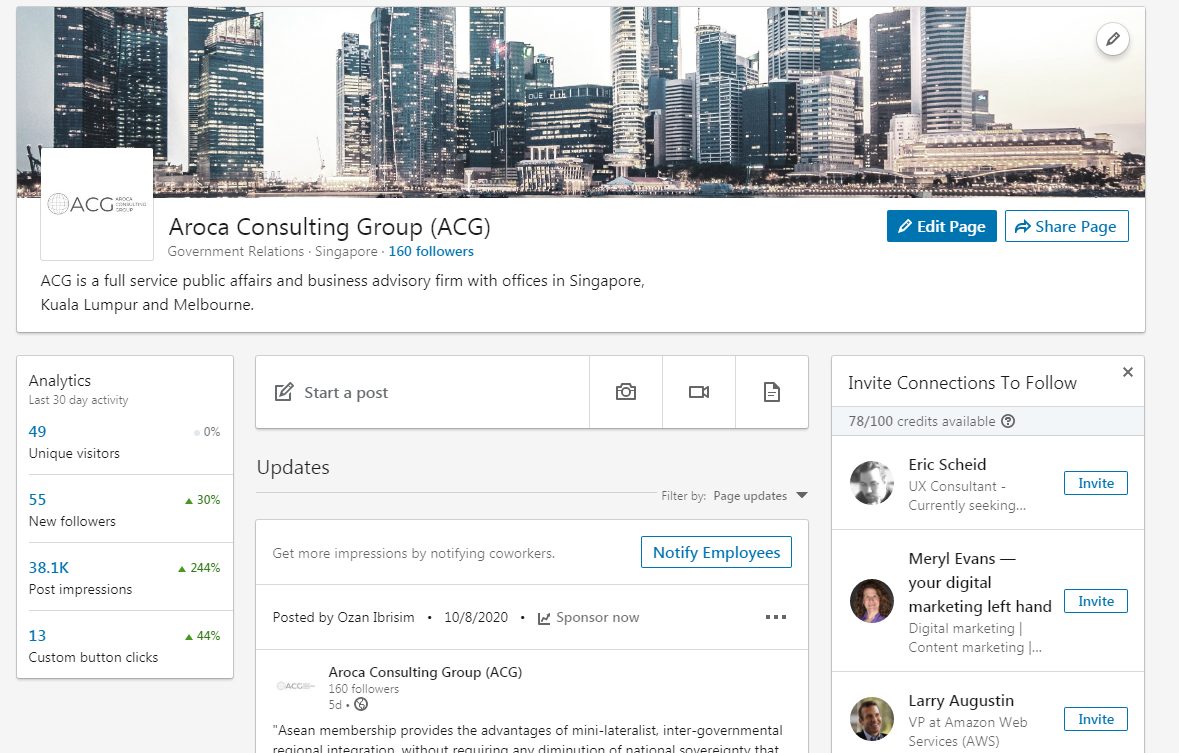The height and width of the screenshot is (753, 1179).
Task: Open the 160 followers link
Action: coord(431,251)
